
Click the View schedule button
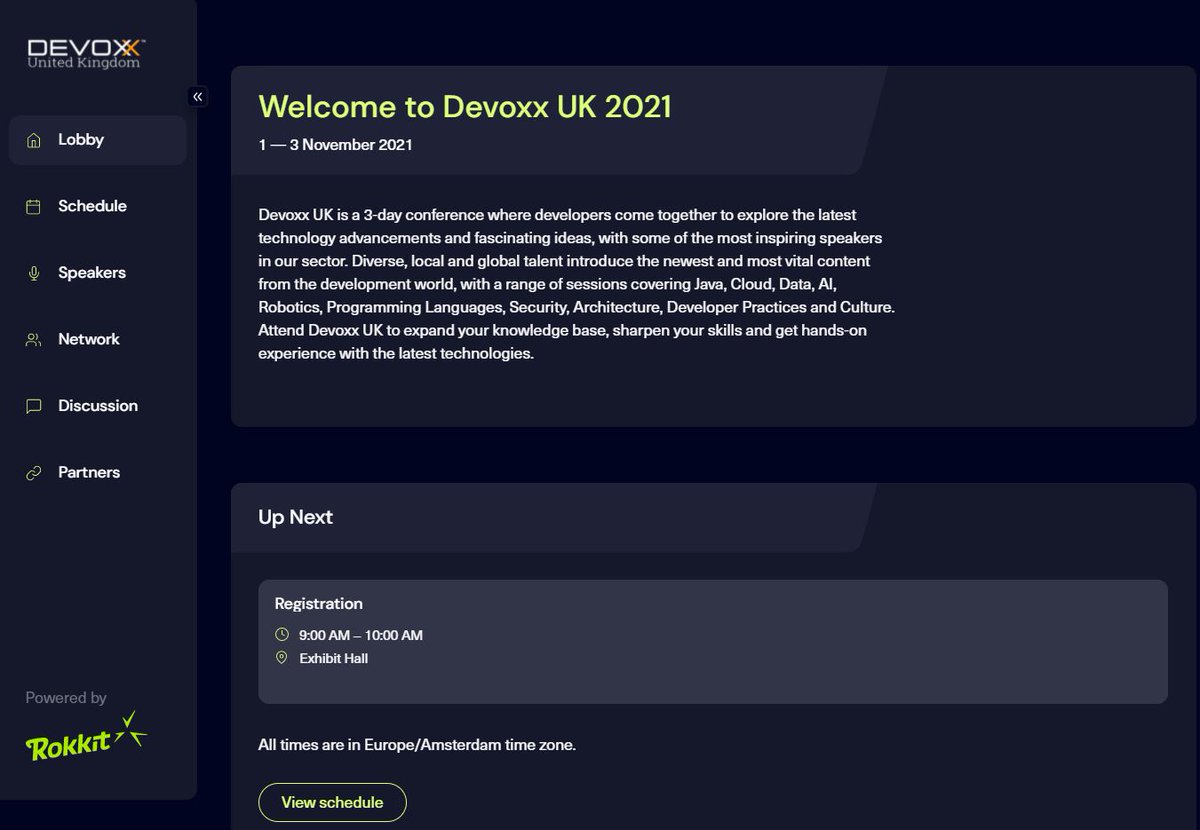(333, 802)
